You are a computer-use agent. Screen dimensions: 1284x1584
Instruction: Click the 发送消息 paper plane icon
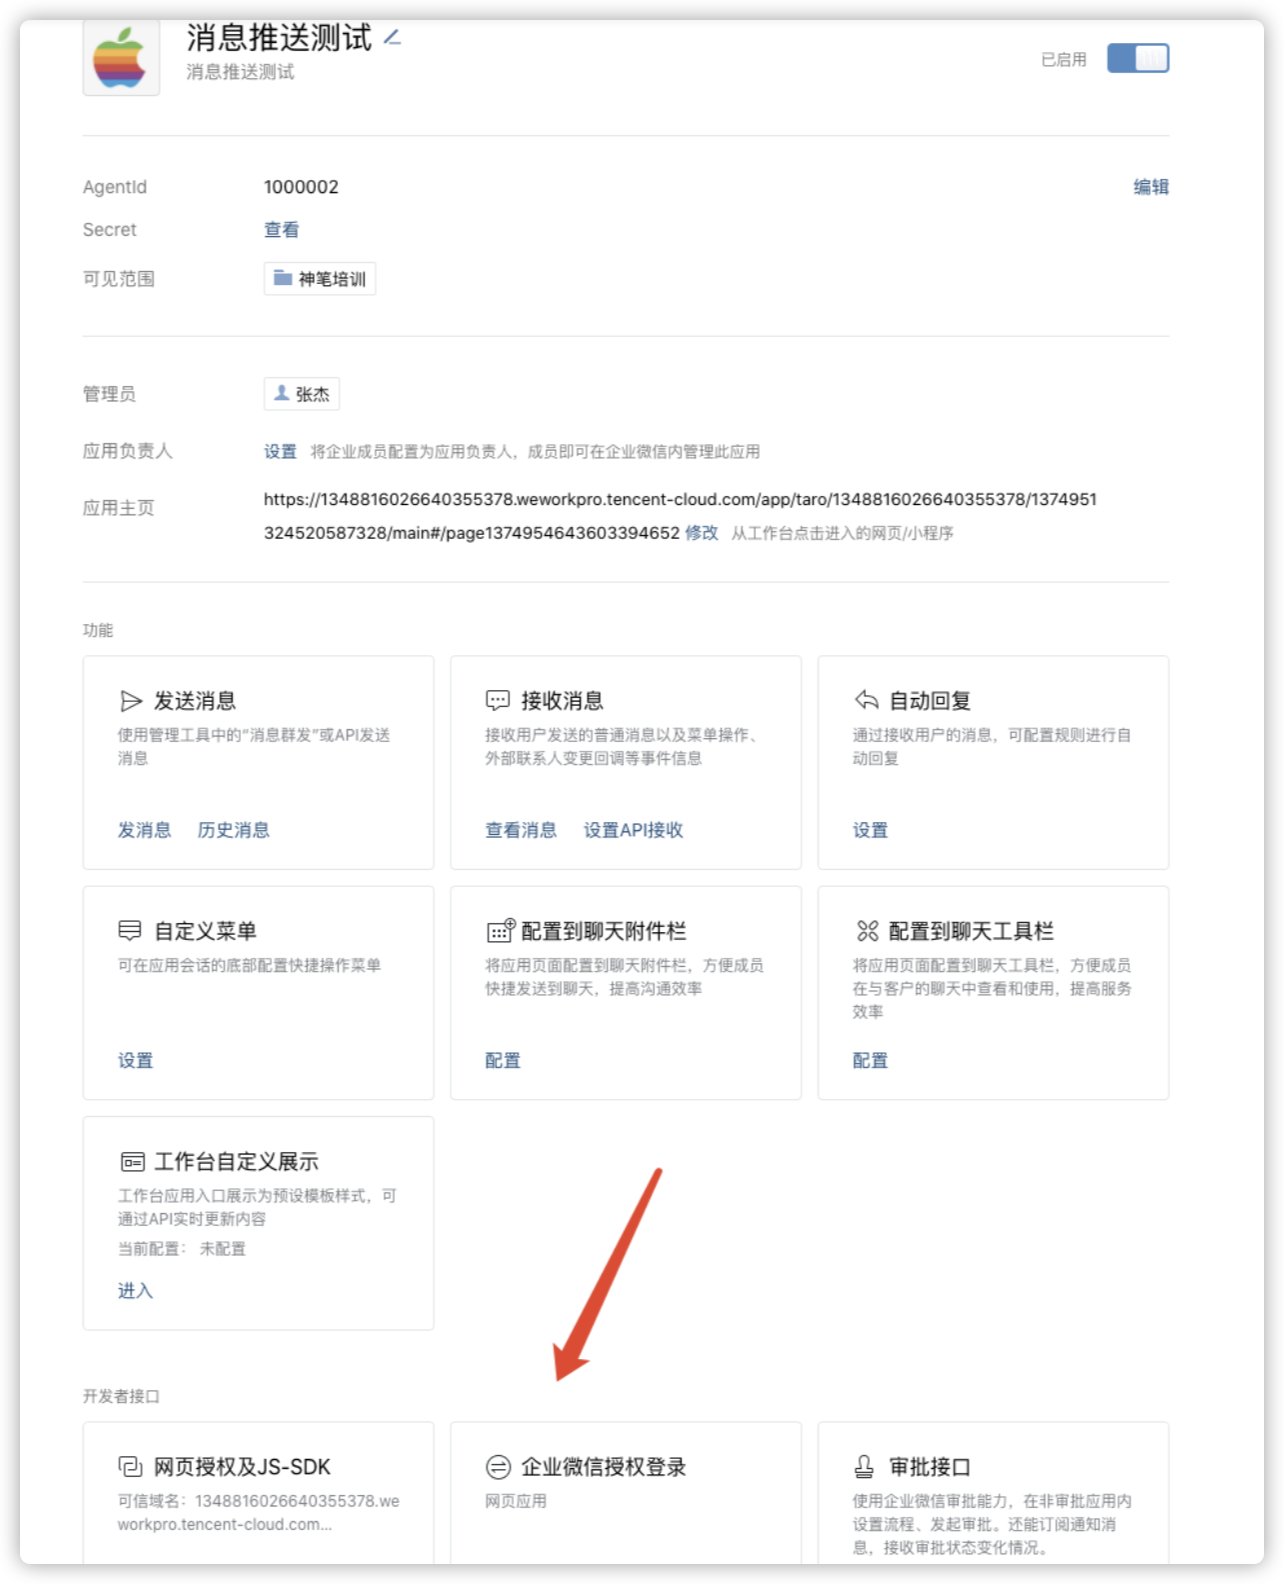131,701
